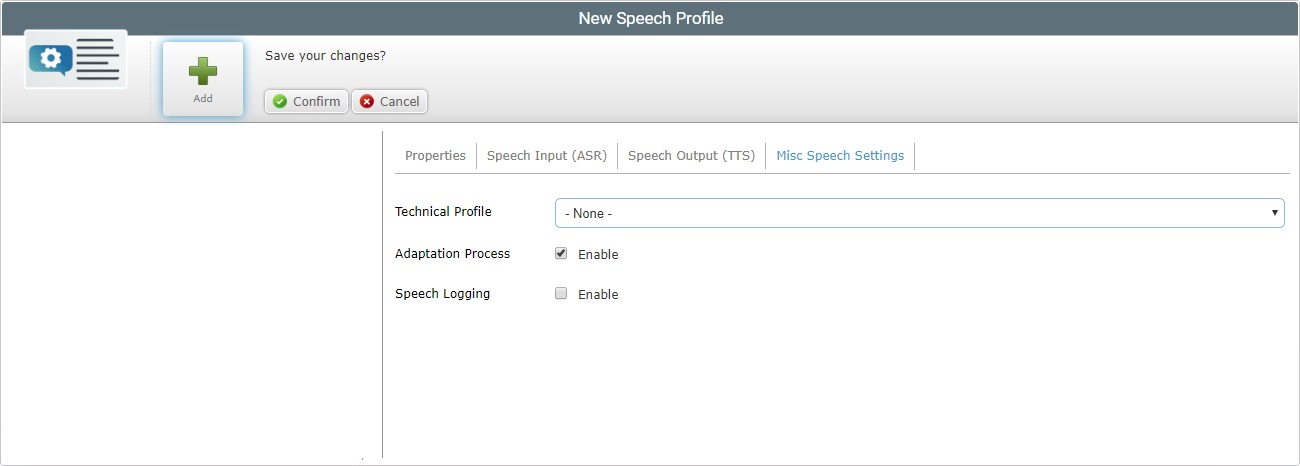Screen dimensions: 1300x466
Task: Cancel saving the changes
Action: 389,101
